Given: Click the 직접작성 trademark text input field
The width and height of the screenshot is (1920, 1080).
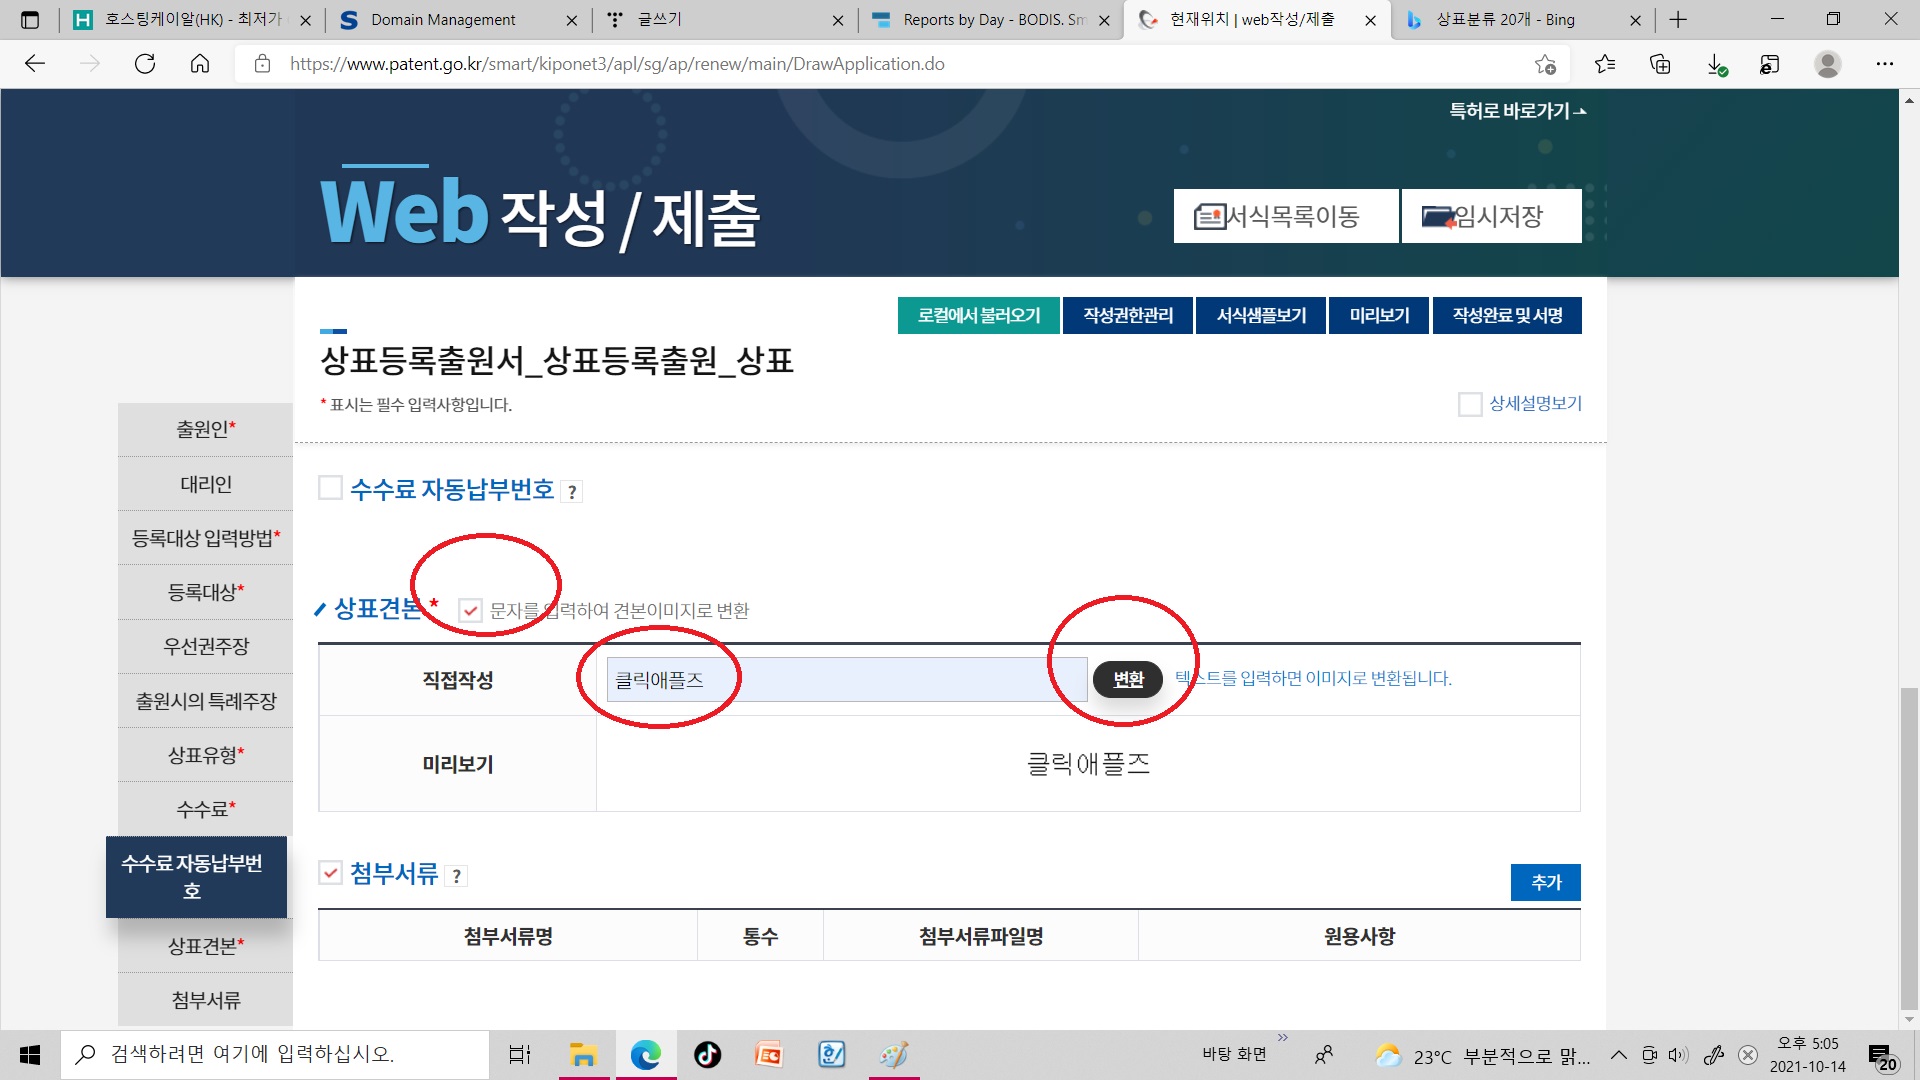Looking at the screenshot, I should [845, 680].
